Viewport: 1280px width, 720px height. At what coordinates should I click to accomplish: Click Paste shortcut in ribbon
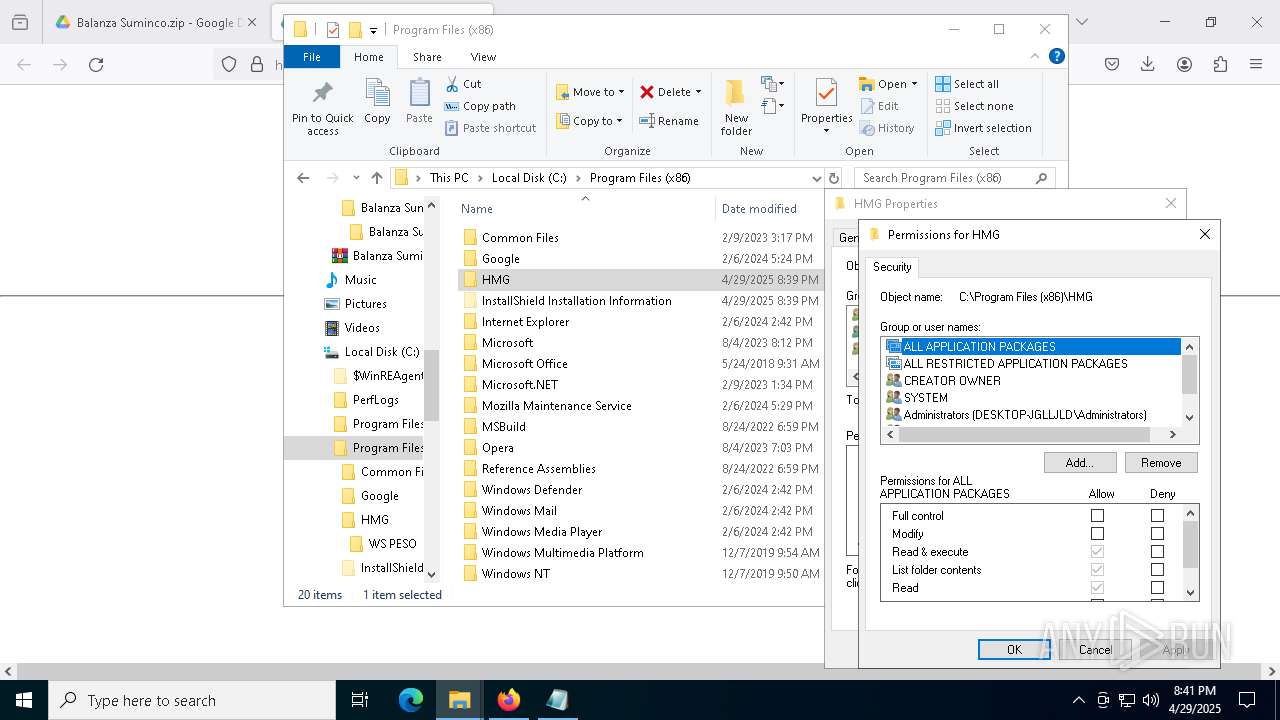click(490, 128)
